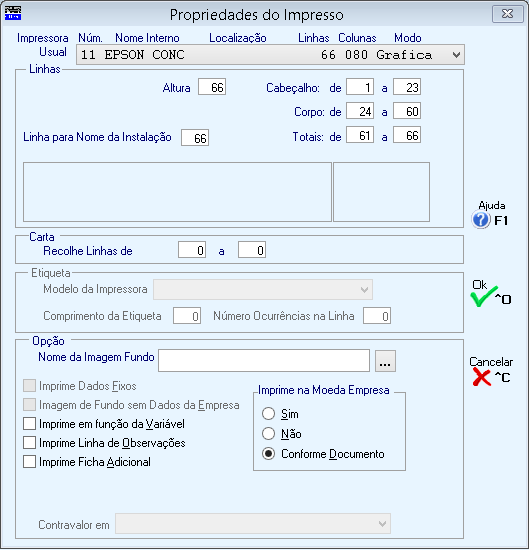Focus the Nome da Imagem Fundo field
Viewport: 529px width, 550px height.
[264, 360]
